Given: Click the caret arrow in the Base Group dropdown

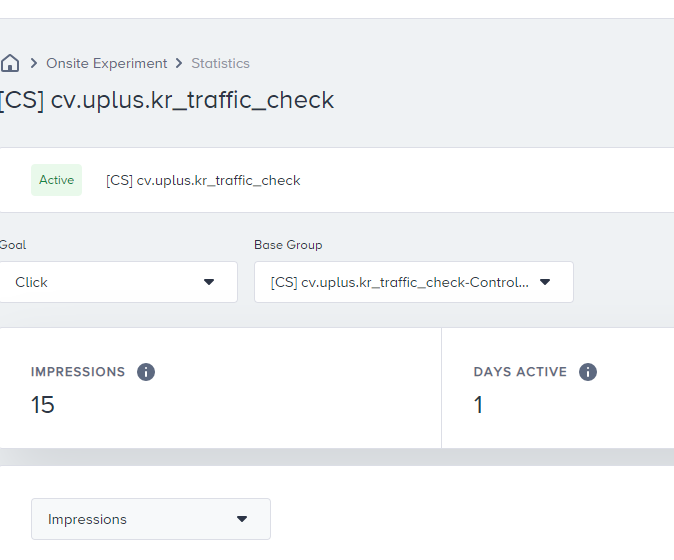Looking at the screenshot, I should (545, 282).
